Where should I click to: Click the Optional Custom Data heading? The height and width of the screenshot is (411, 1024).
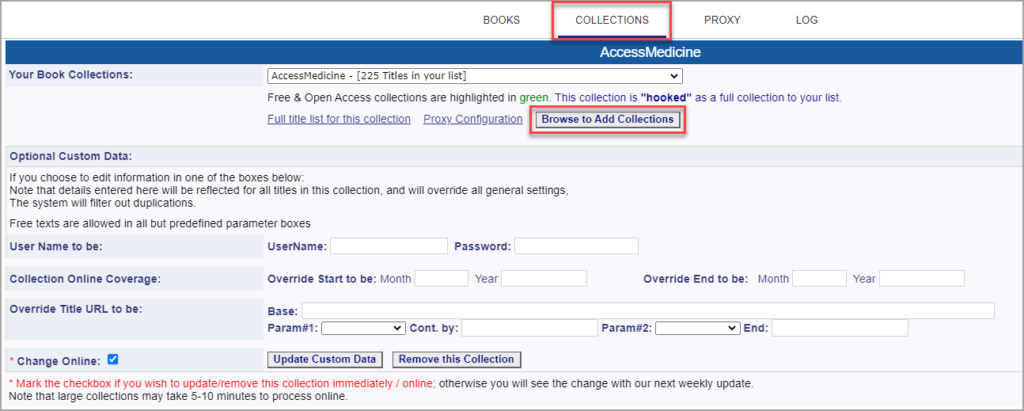71,156
